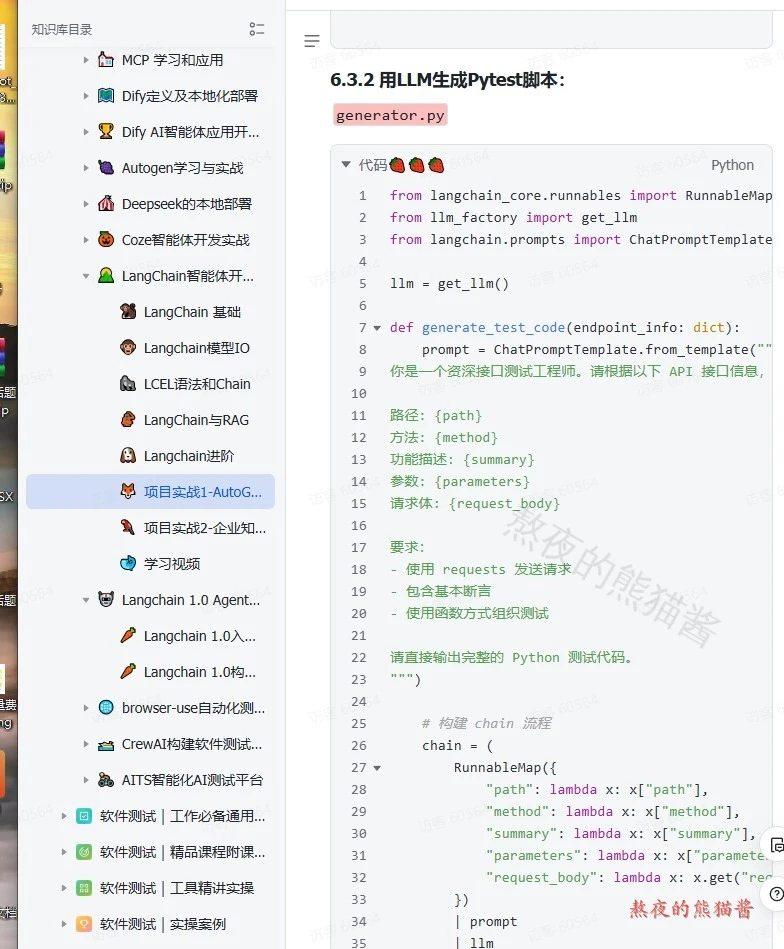The height and width of the screenshot is (949, 784).
Task: Collapse the LangChain智能体开 tree node
Action: pos(85,276)
